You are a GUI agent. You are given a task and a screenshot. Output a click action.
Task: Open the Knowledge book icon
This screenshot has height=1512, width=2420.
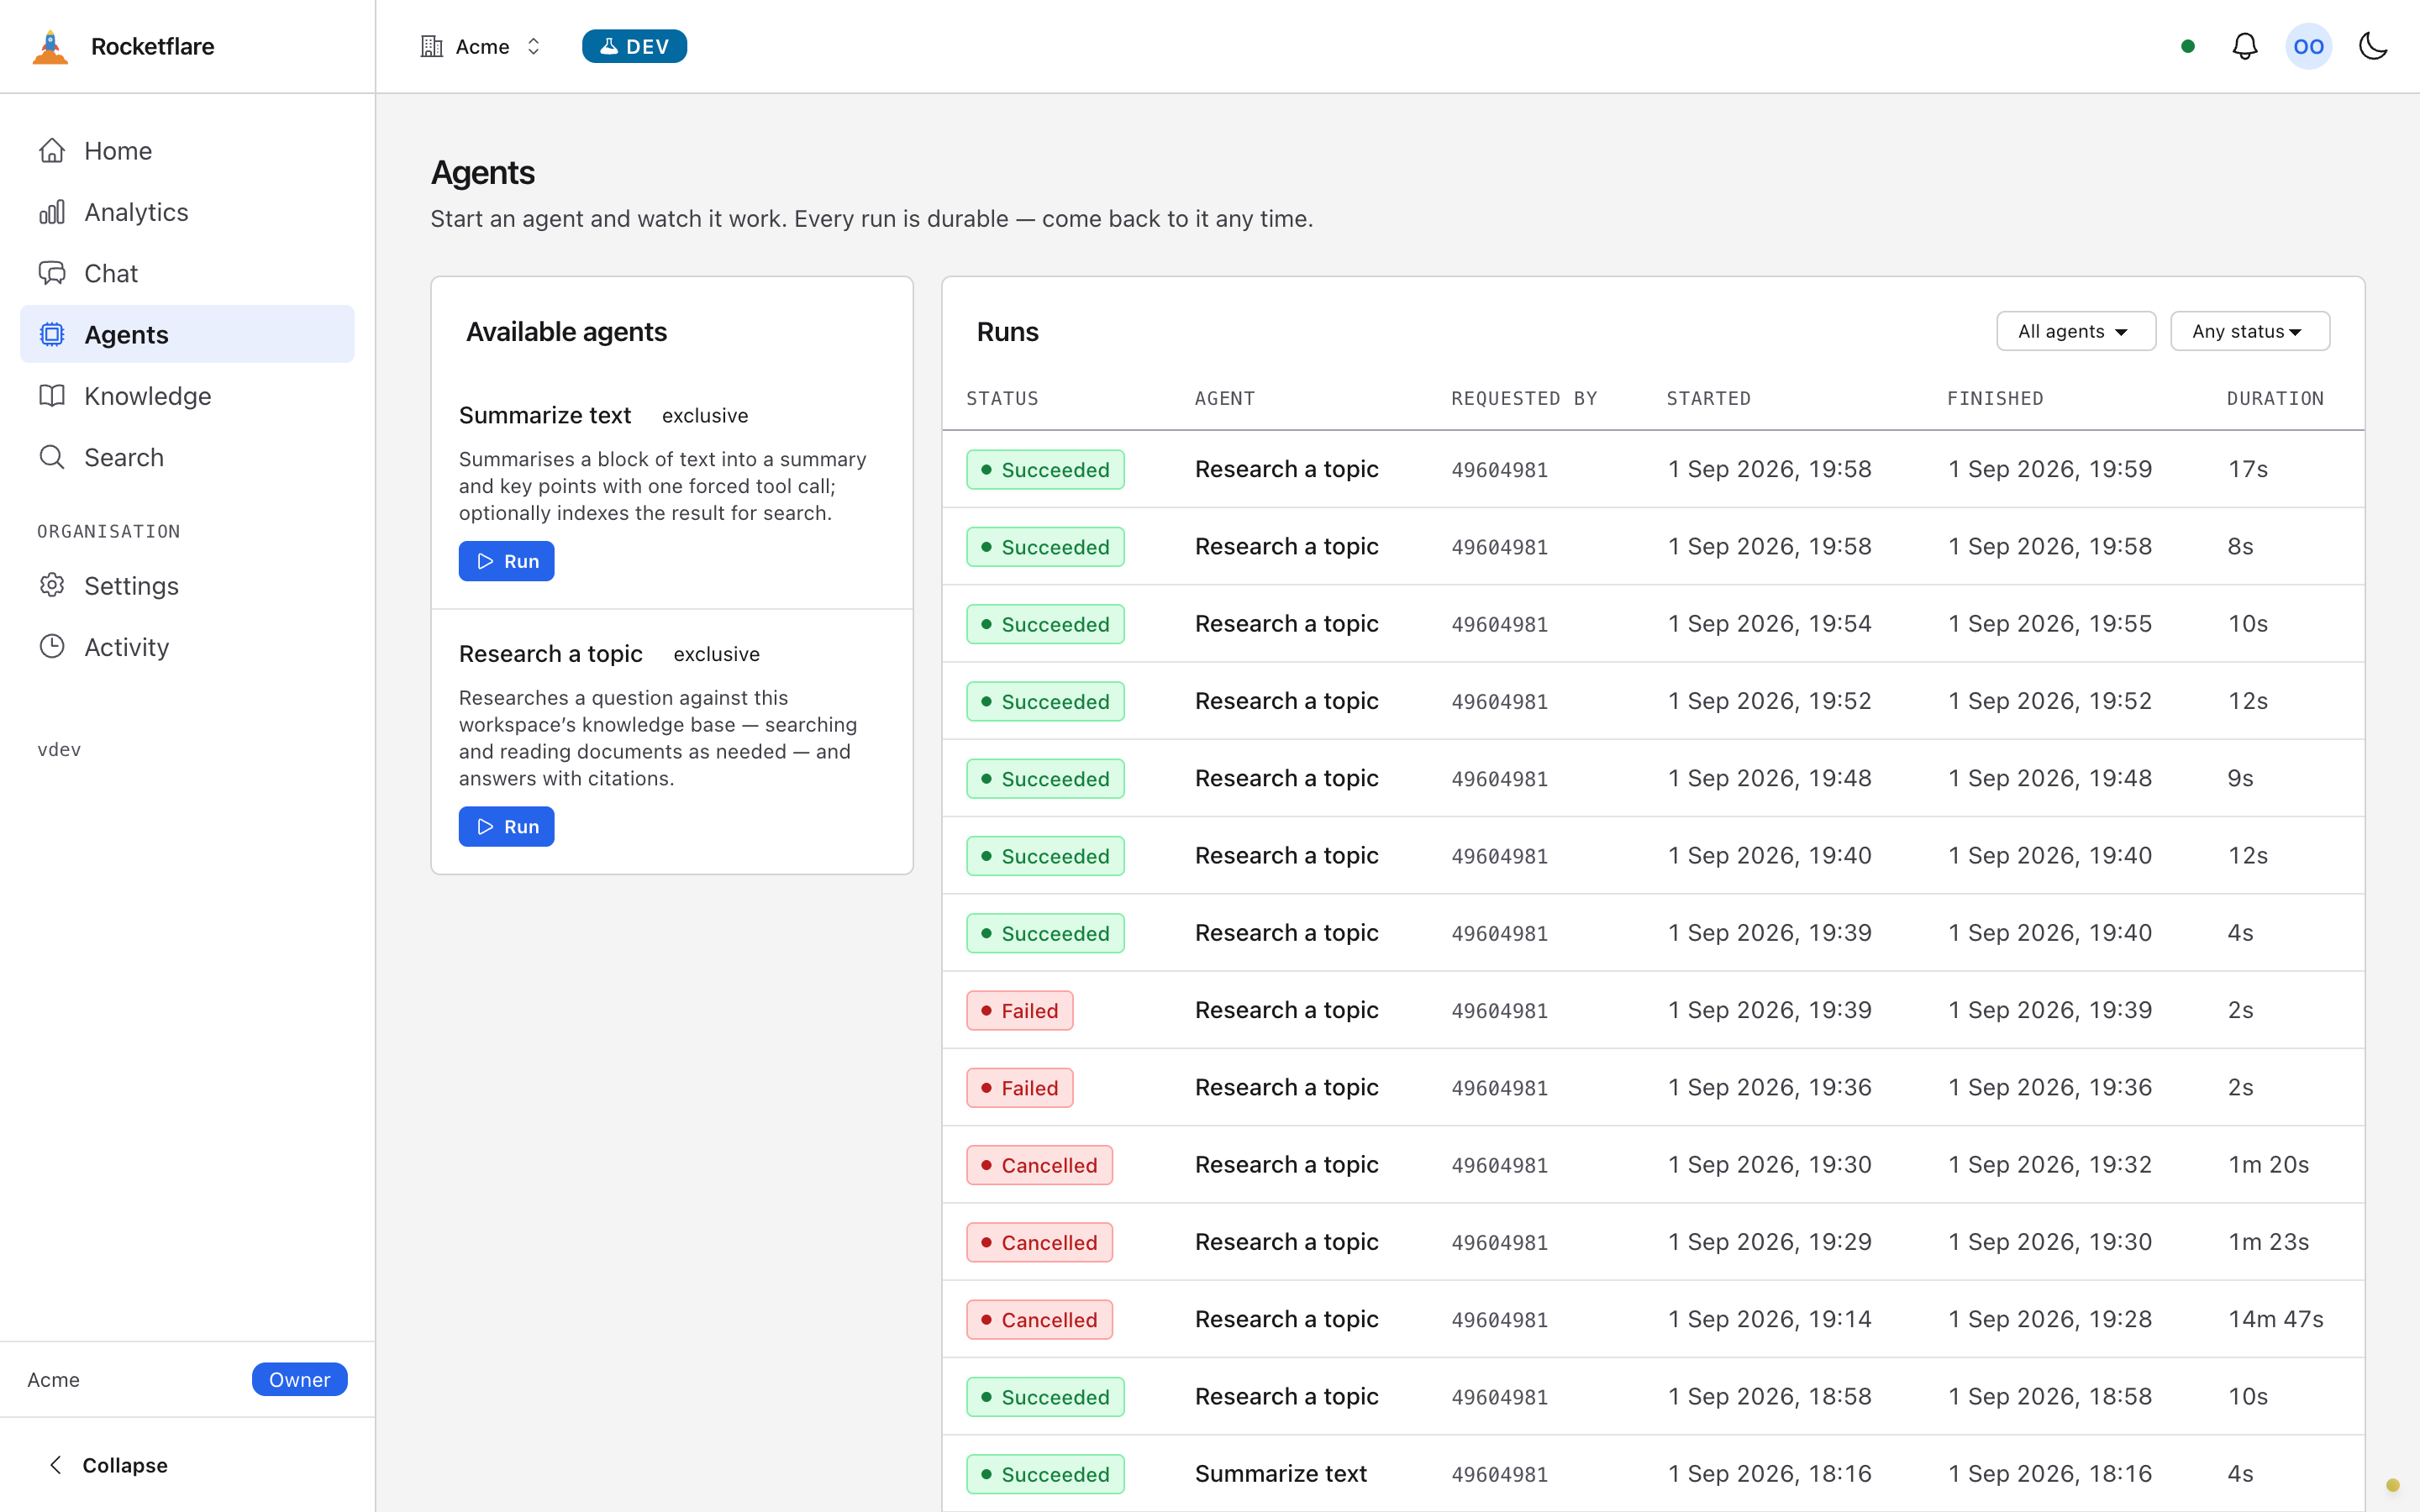tap(52, 396)
